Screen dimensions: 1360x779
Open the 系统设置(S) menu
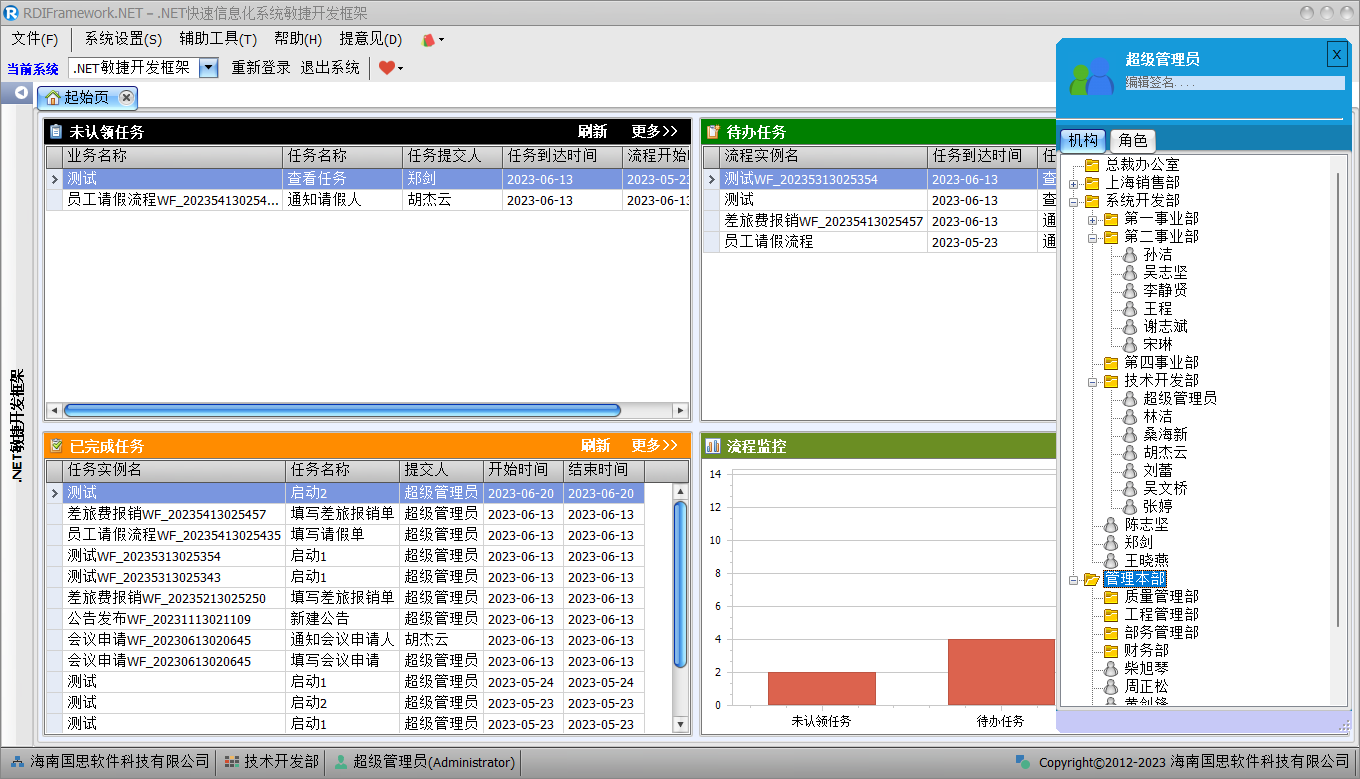pyautogui.click(x=123, y=39)
